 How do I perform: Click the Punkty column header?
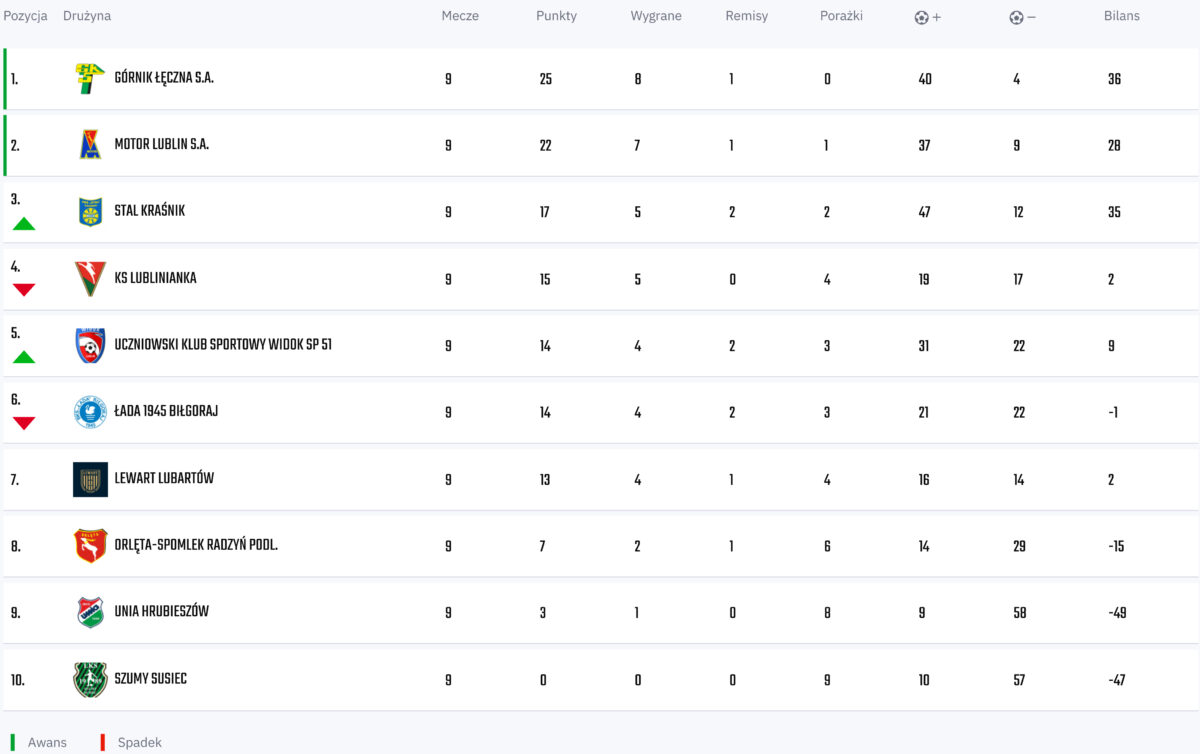click(x=556, y=16)
